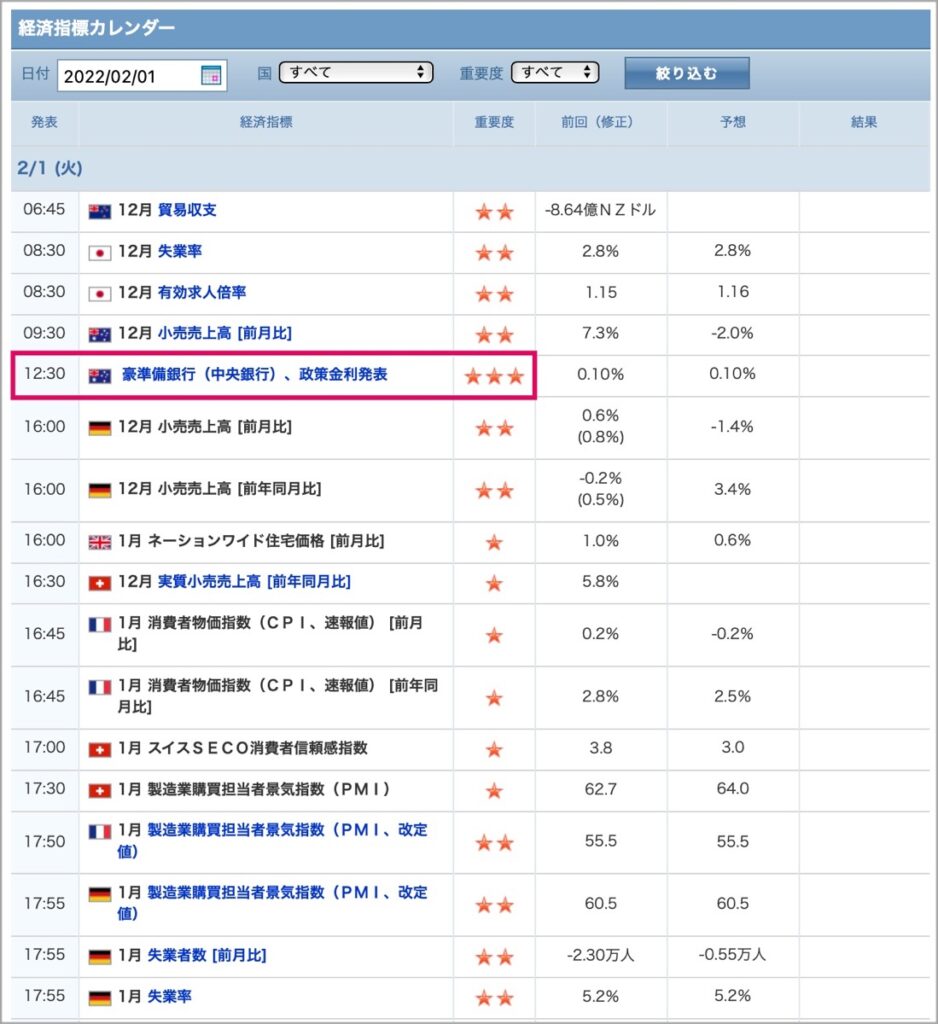Click the 1月 スイスSECO消費者信頼感指数 text
Viewport: 938px width, 1024px height.
tap(243, 748)
